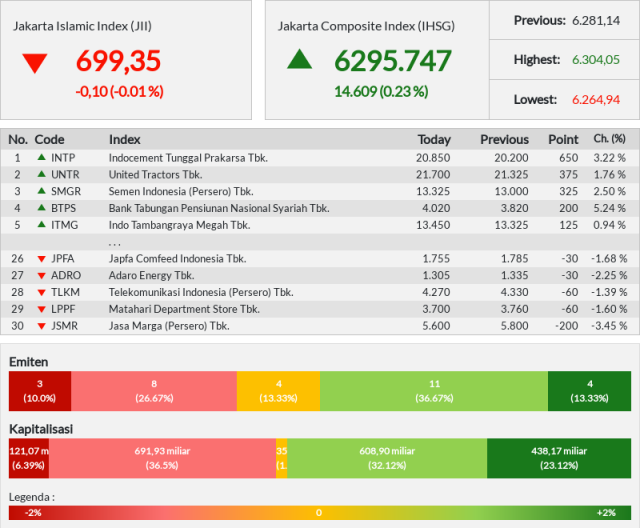Click the Jakarta Composite Index (IHSG) title

point(367,26)
